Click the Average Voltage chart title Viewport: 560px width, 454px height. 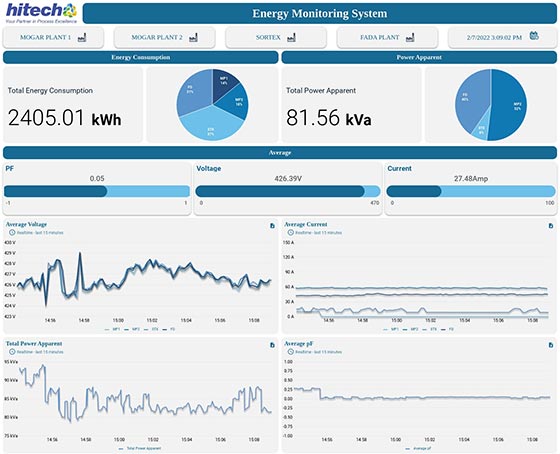(26, 224)
